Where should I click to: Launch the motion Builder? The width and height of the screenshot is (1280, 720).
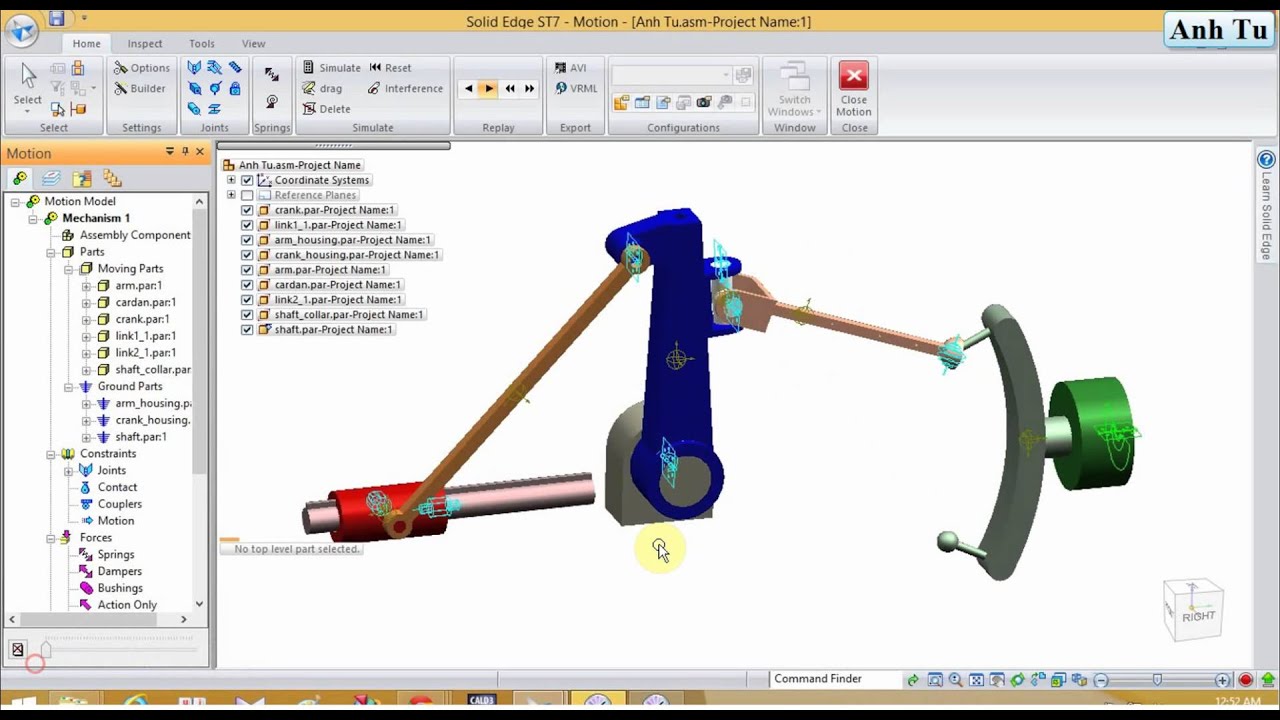pos(139,88)
